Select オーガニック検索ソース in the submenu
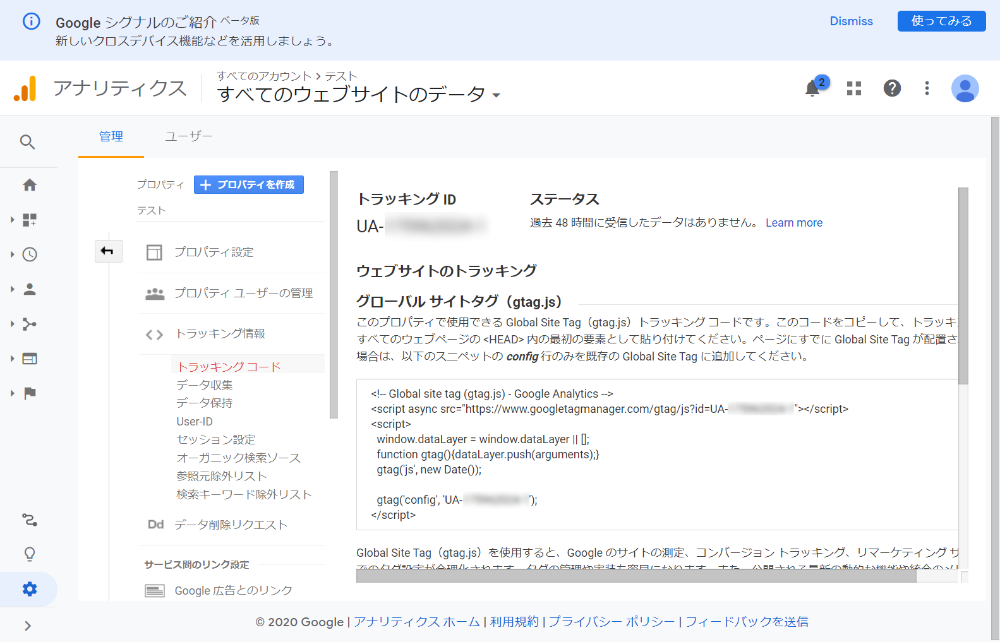The height and width of the screenshot is (642, 1000). [x=239, y=458]
